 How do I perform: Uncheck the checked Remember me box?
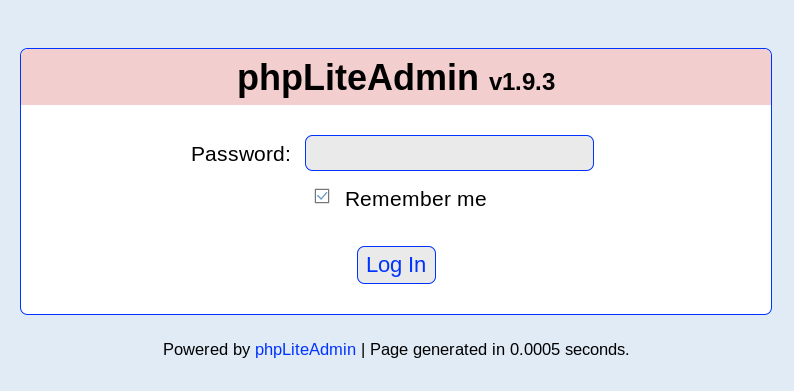click(322, 196)
